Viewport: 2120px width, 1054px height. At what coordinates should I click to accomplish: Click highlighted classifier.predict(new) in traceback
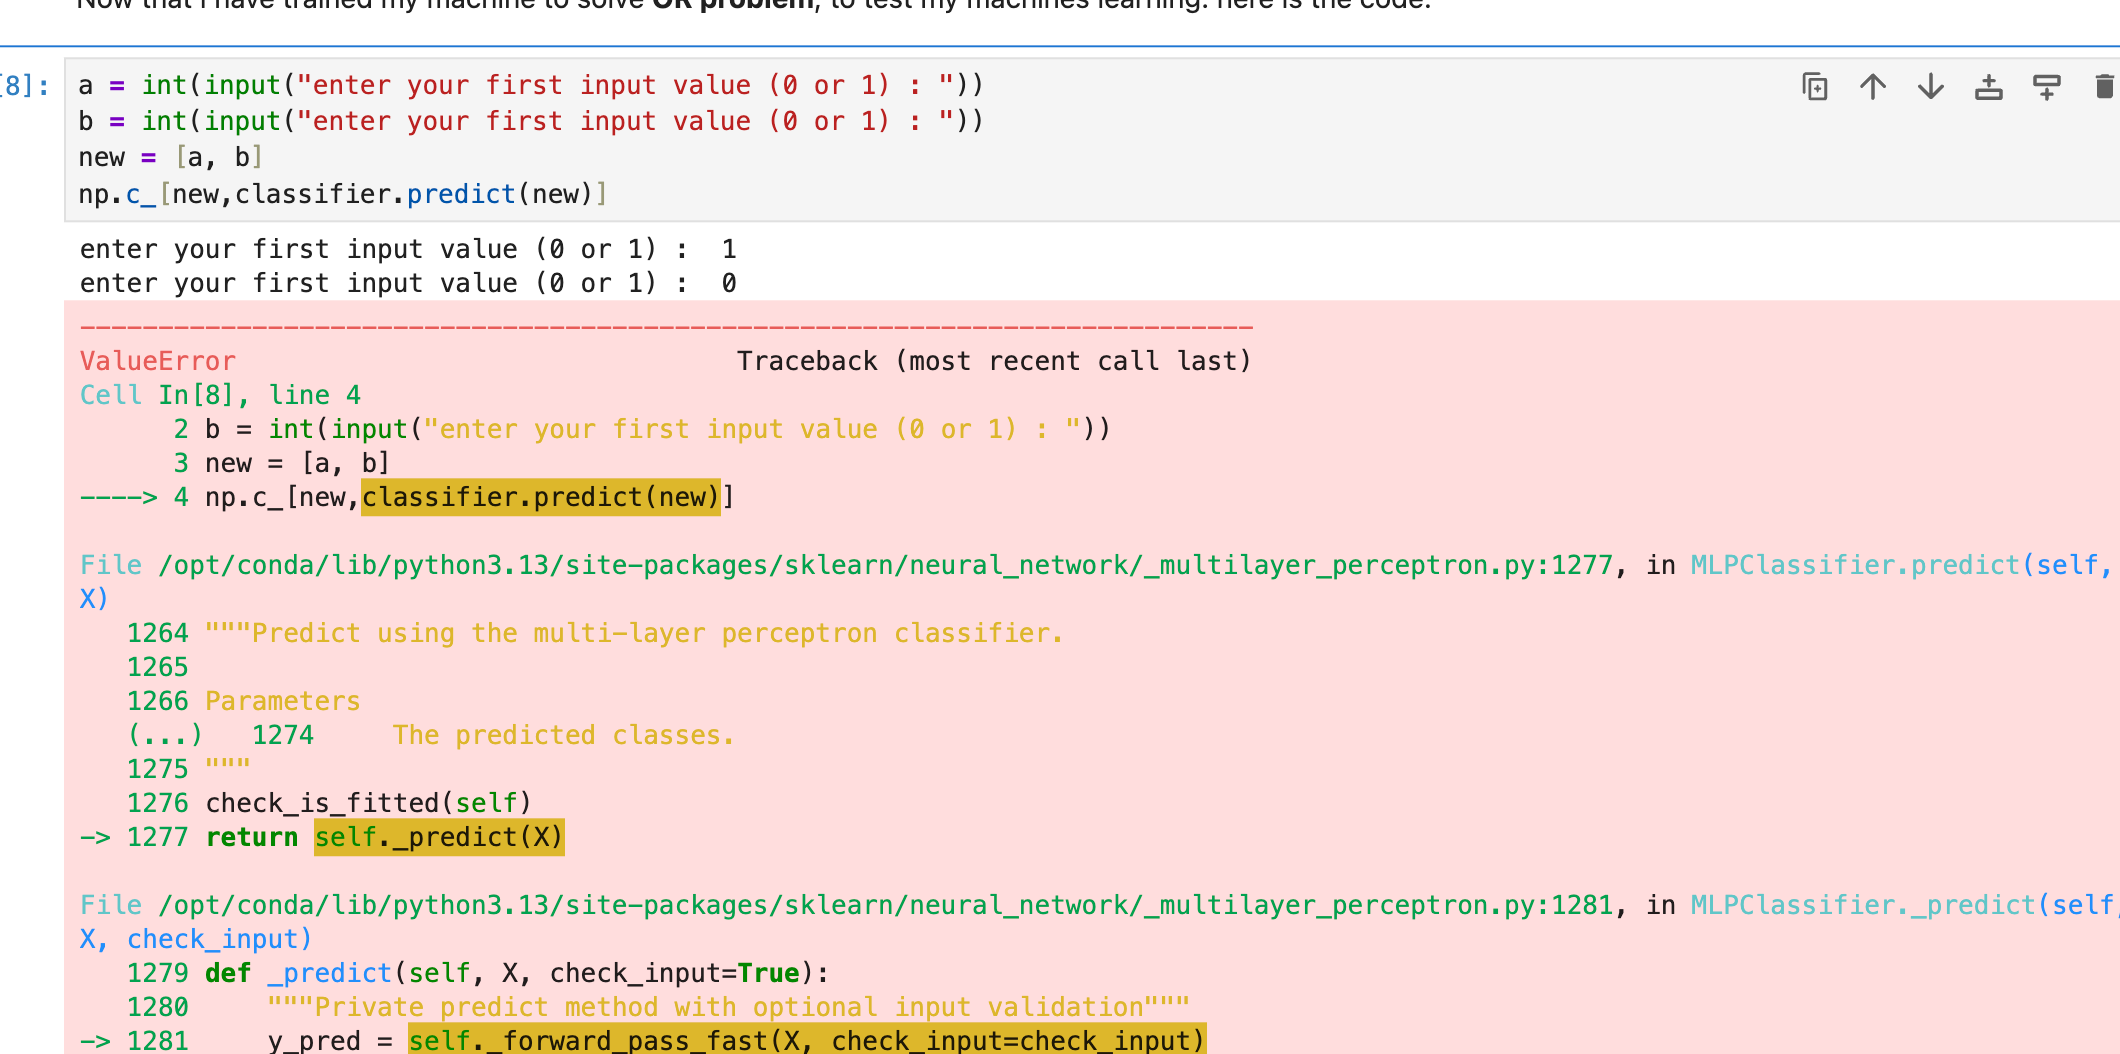point(540,497)
